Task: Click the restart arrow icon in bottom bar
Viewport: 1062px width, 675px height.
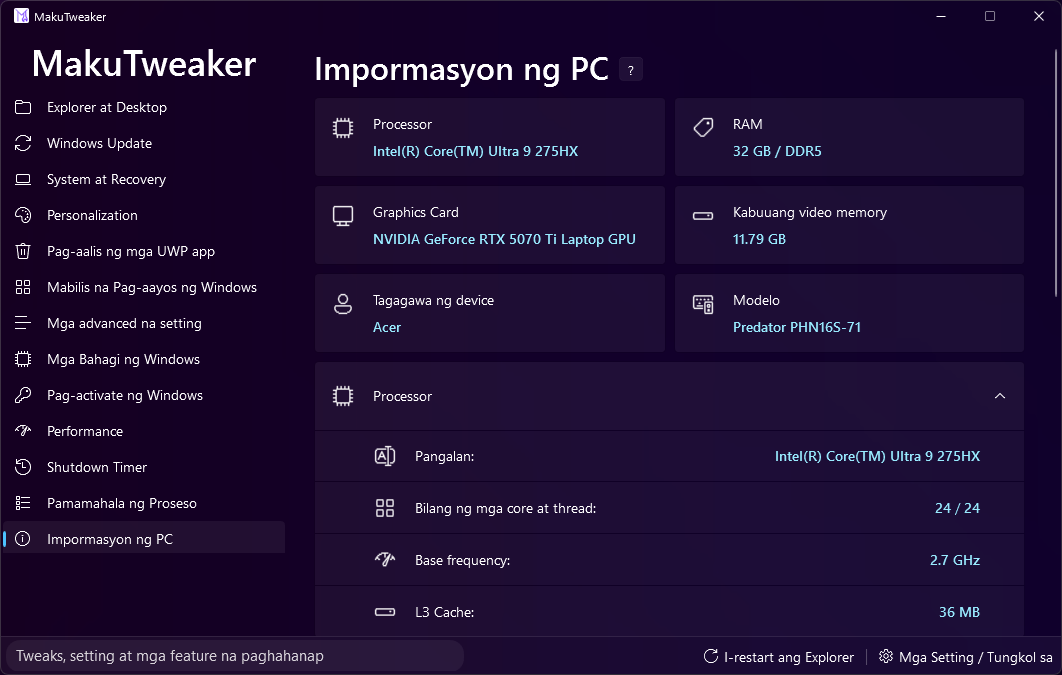Action: (710, 656)
